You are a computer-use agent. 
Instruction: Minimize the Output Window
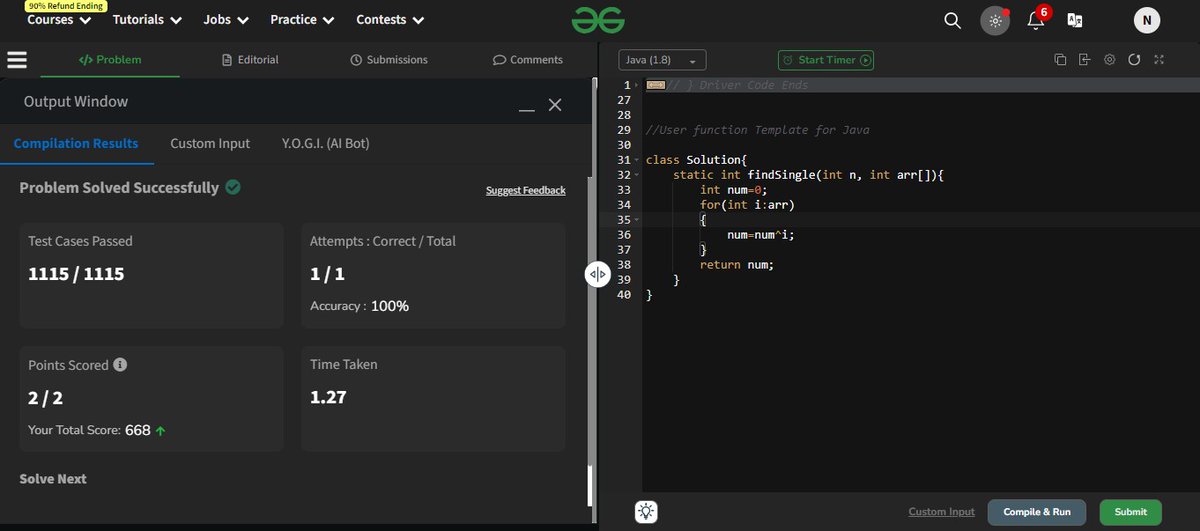(x=527, y=110)
